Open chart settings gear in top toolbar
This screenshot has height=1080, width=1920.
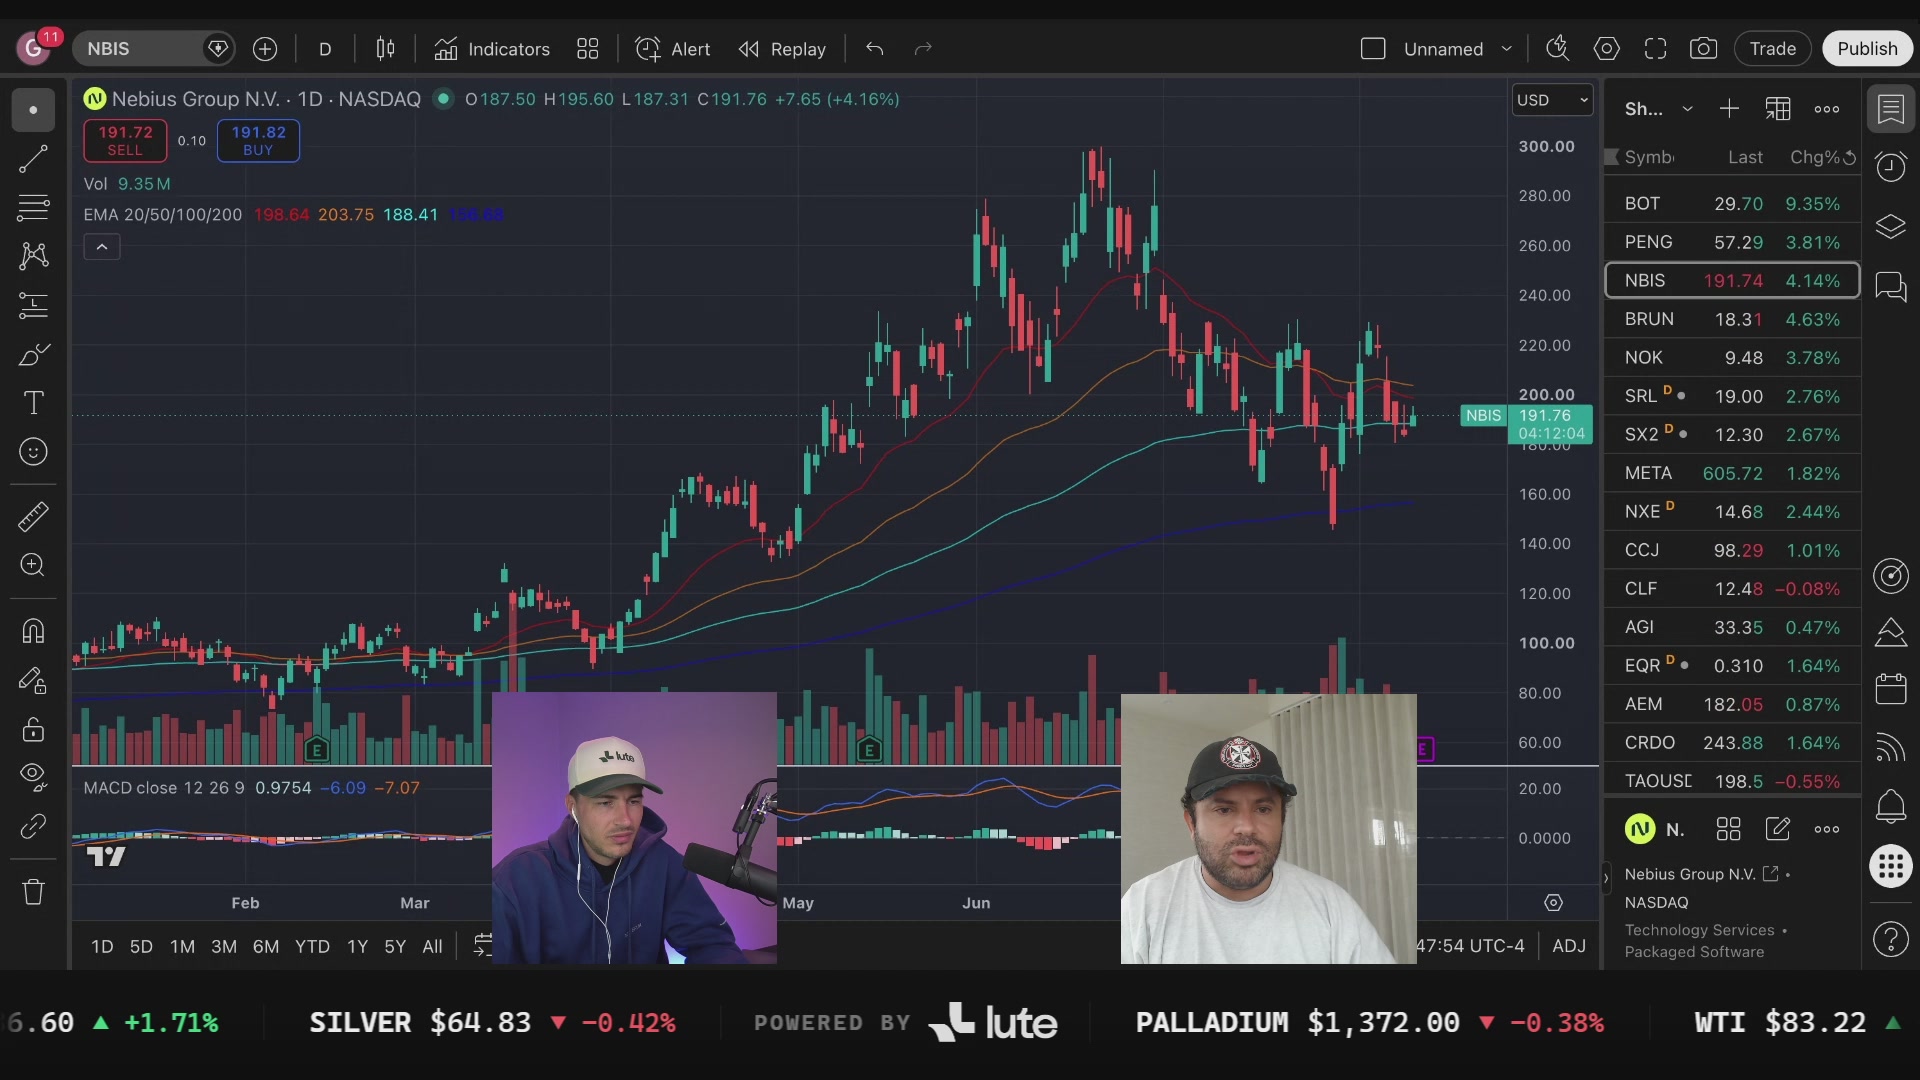point(1606,49)
